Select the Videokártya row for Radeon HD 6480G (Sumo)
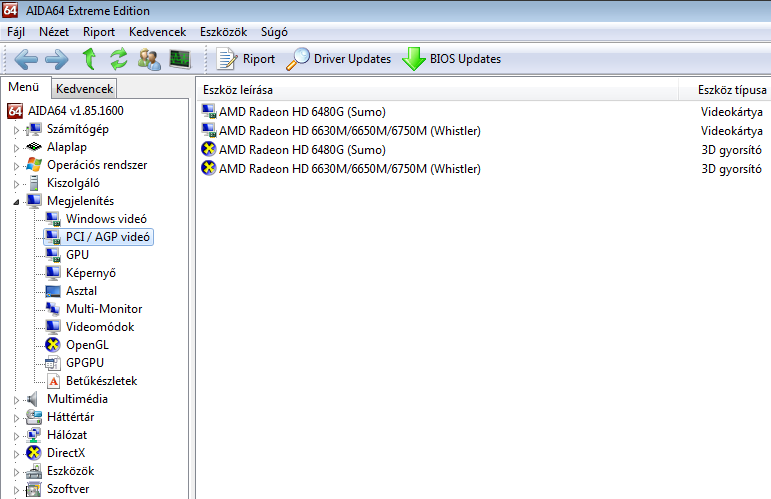 484,112
